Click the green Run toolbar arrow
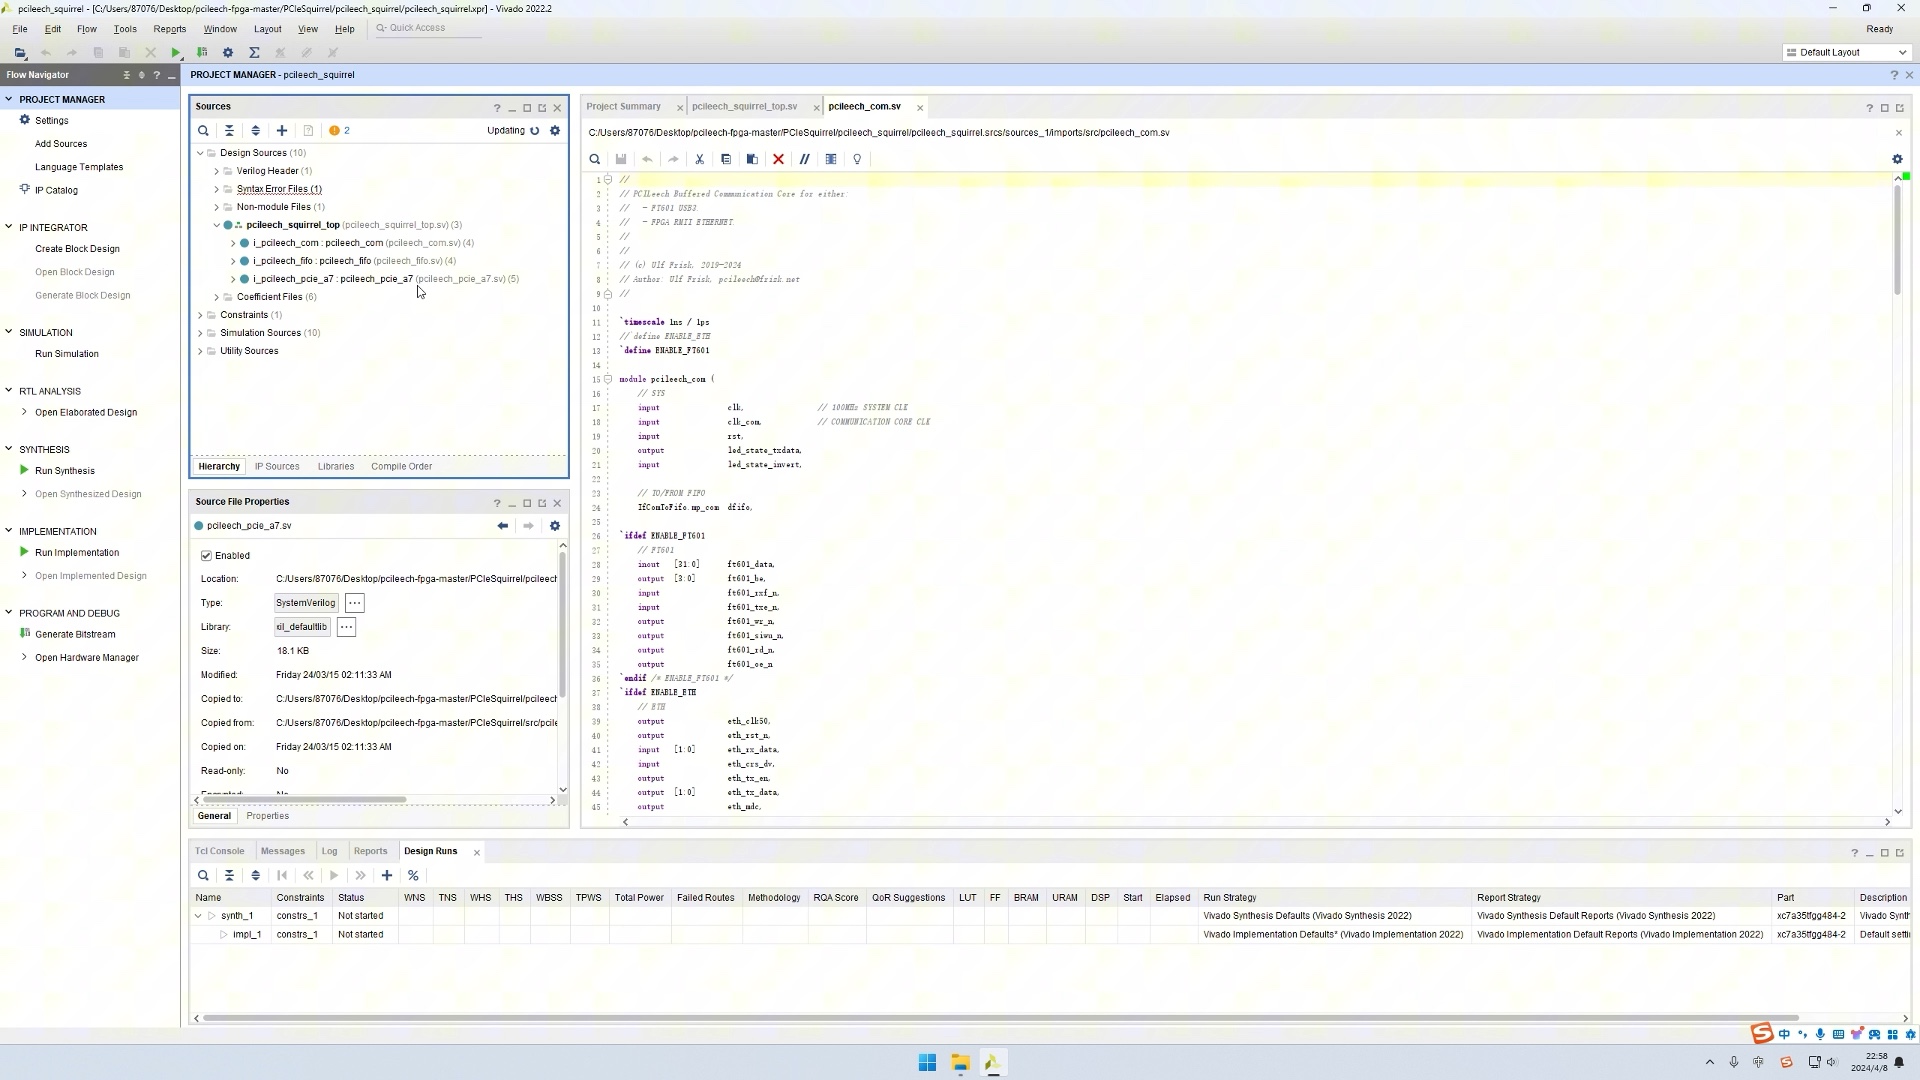Image resolution: width=1920 pixels, height=1080 pixels. (176, 52)
